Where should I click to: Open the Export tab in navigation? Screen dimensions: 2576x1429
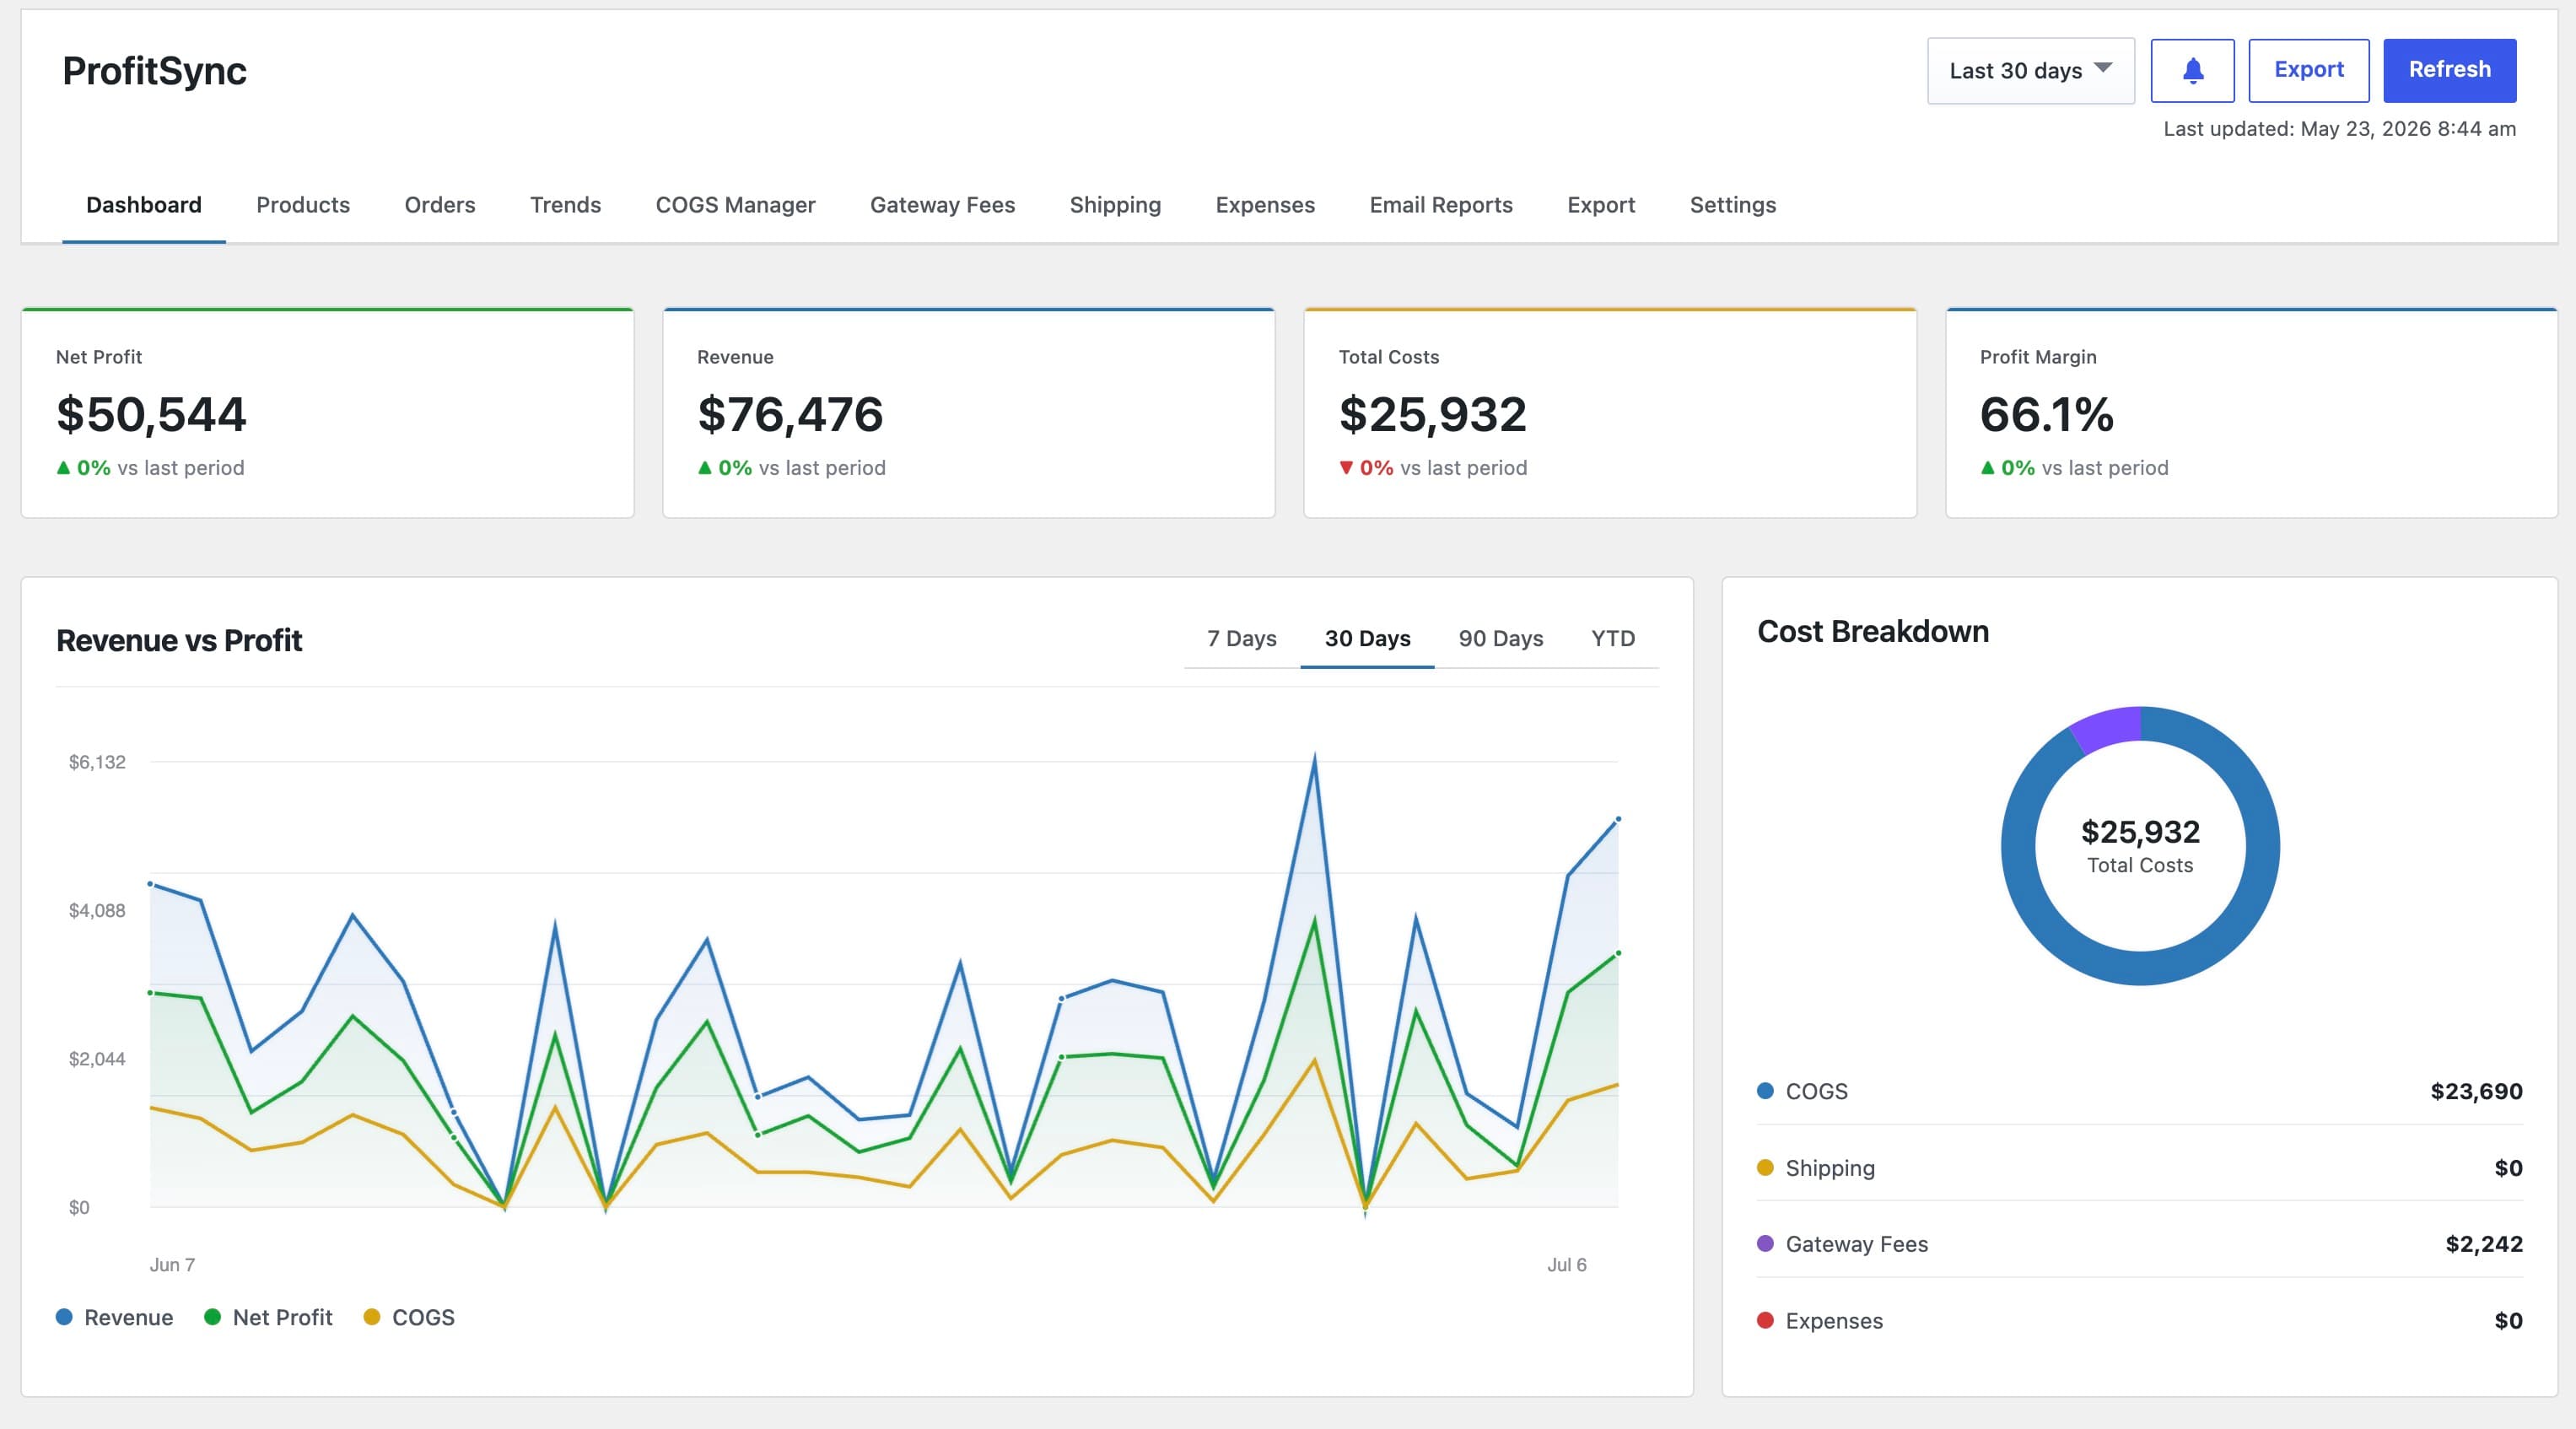tap(1601, 205)
